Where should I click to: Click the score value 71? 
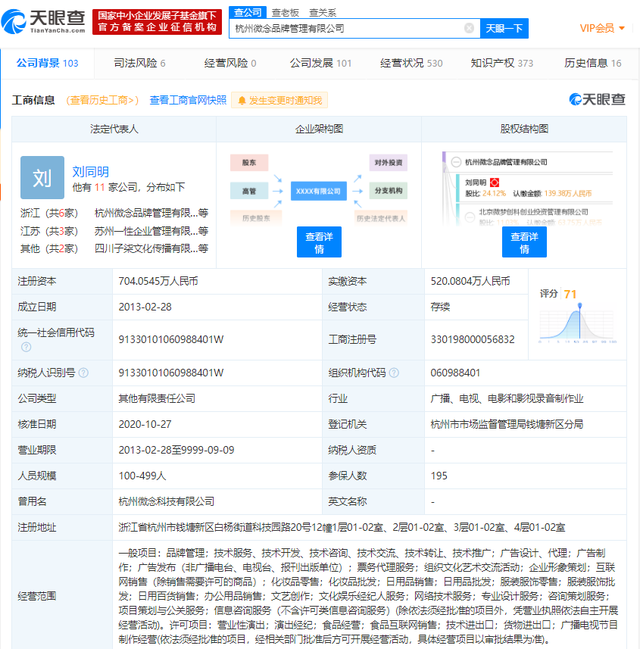pos(570,294)
